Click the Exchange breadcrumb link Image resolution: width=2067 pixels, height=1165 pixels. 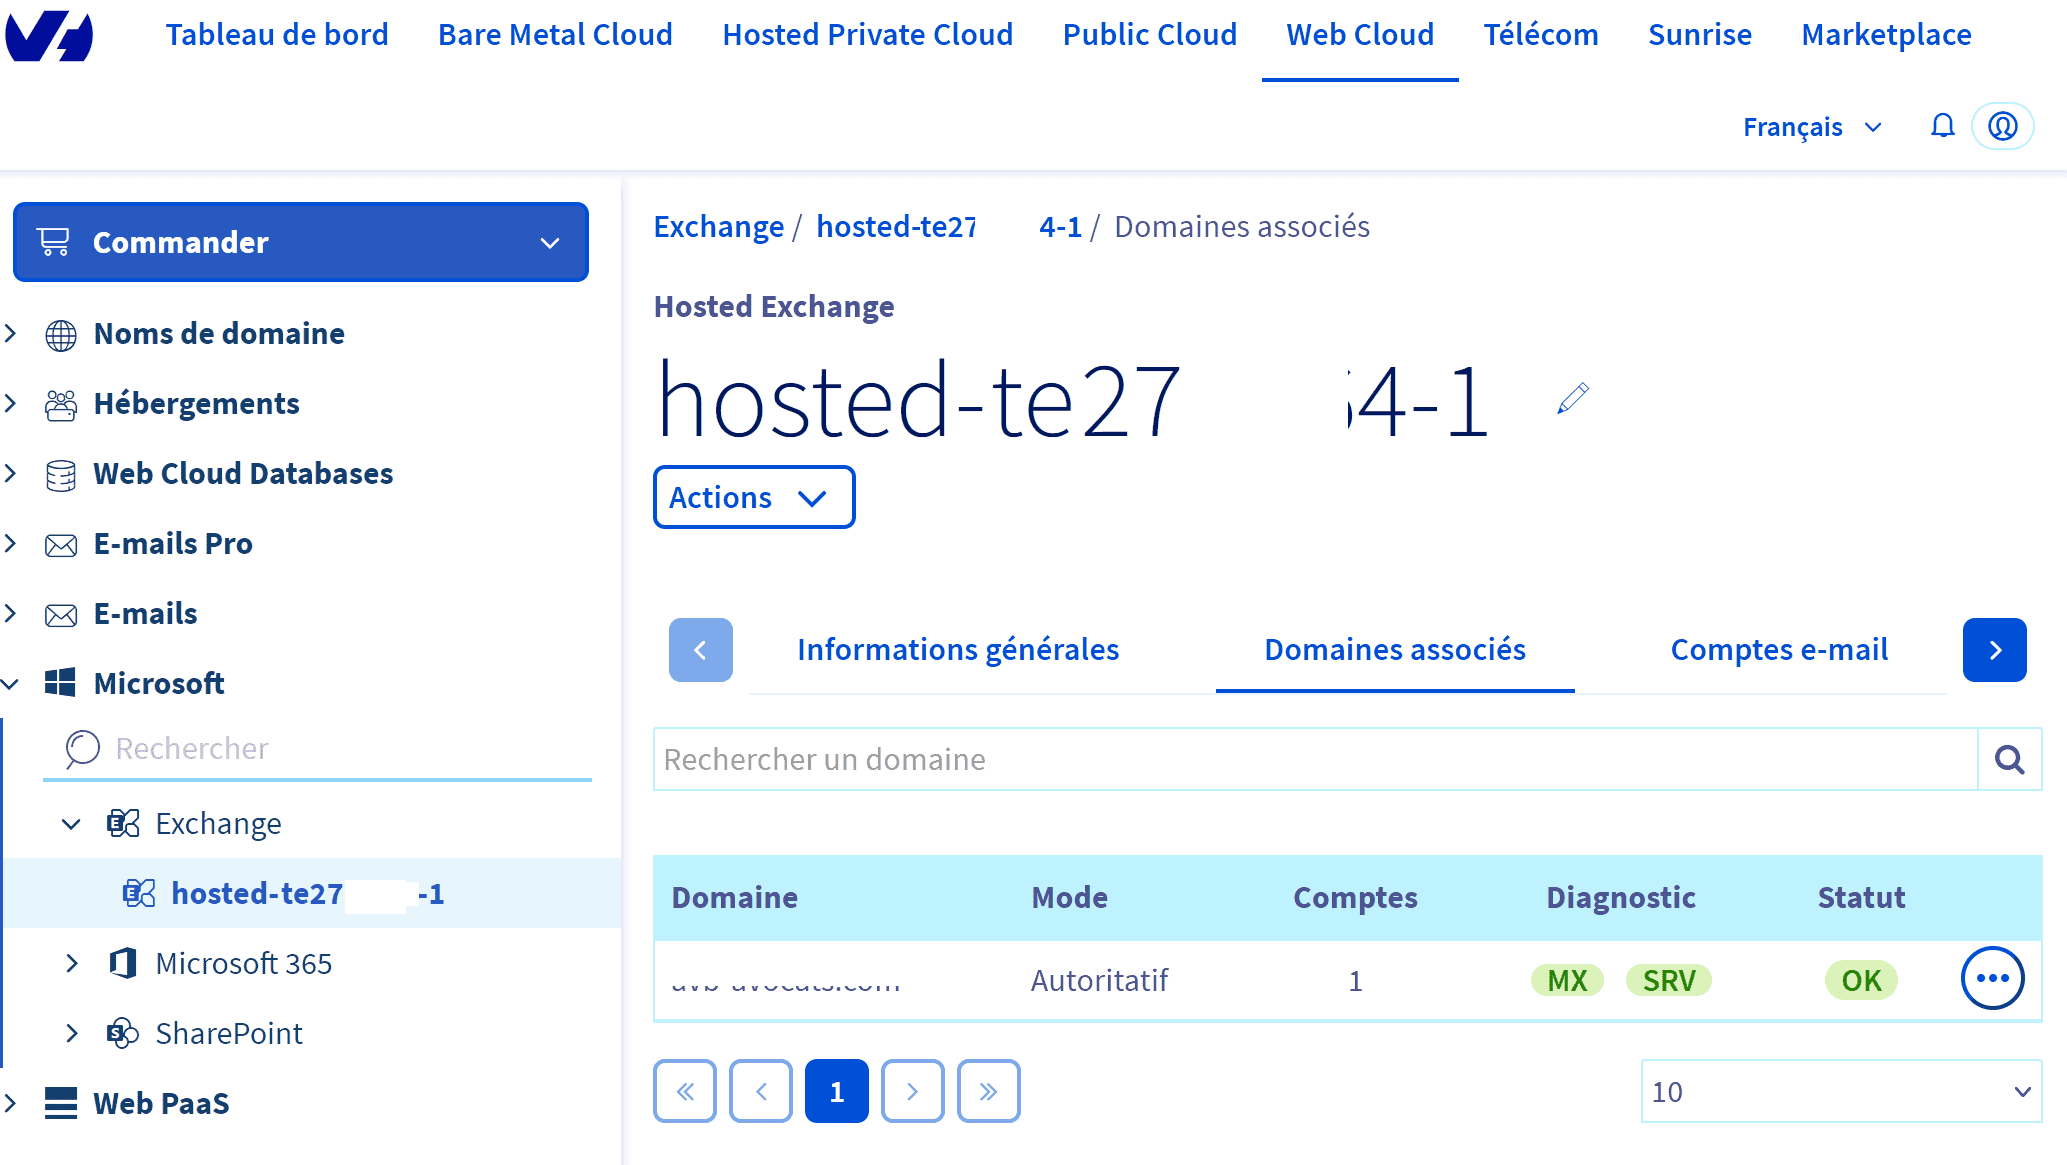[719, 227]
